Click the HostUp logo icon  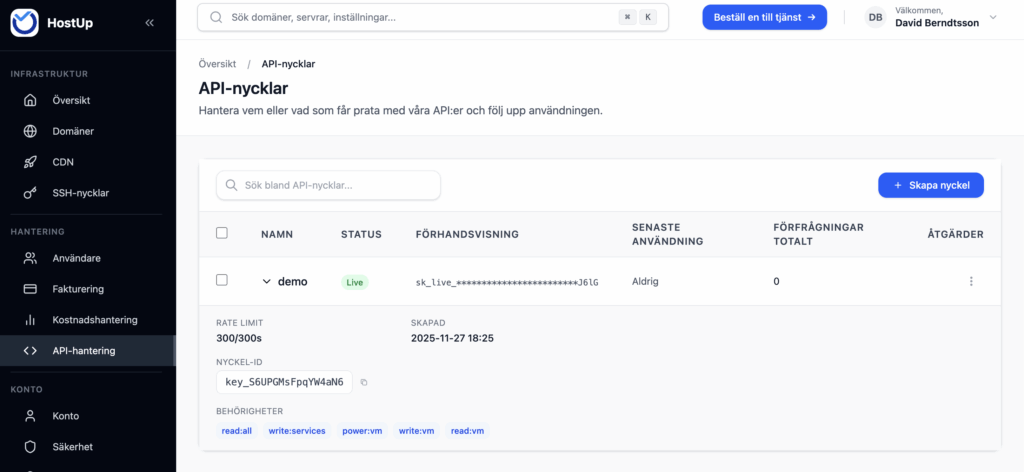point(24,22)
